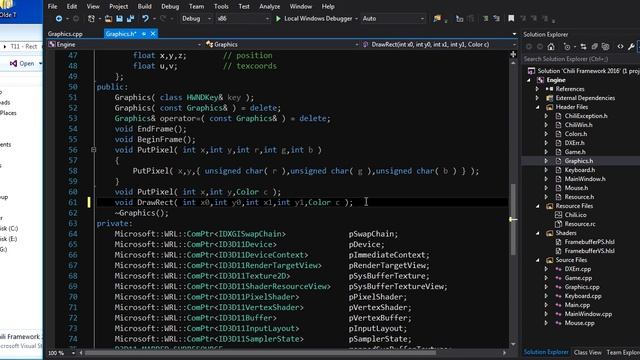Toggle a bookmark with the bookmark icon
This screenshot has width=640, height=360.
(511, 19)
